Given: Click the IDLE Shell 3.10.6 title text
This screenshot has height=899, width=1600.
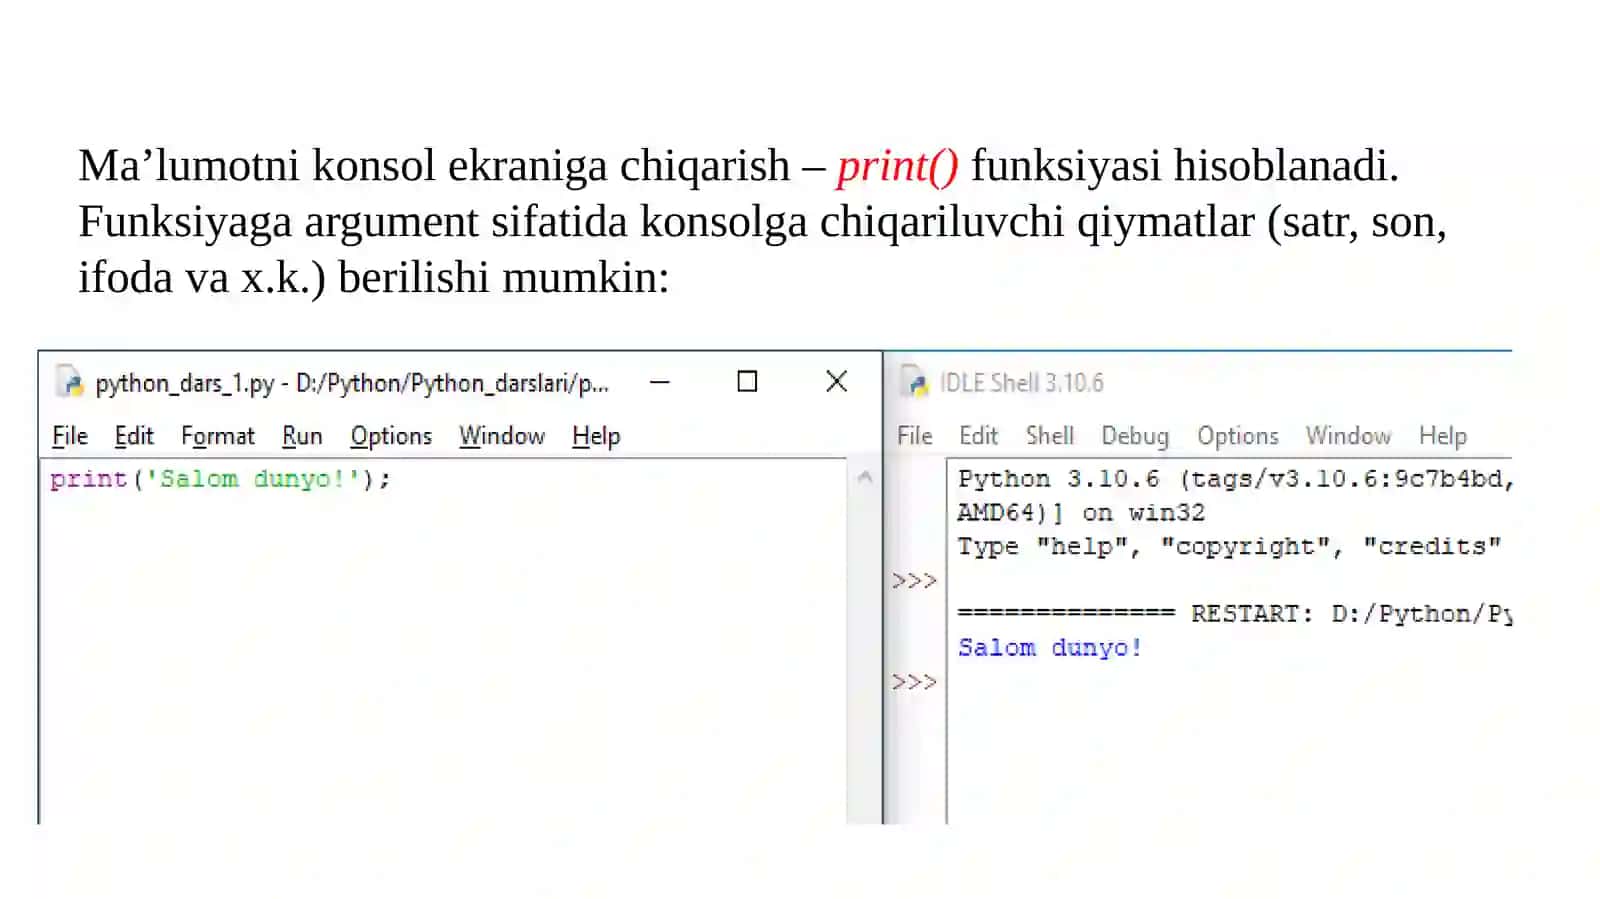Looking at the screenshot, I should [x=1021, y=383].
